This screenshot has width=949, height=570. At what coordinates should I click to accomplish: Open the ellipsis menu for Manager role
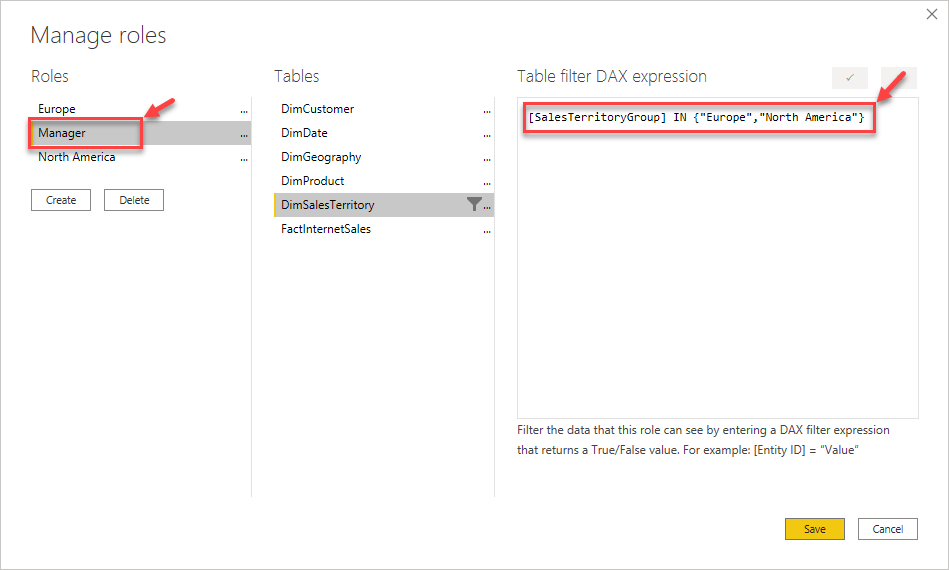pyautogui.click(x=244, y=134)
